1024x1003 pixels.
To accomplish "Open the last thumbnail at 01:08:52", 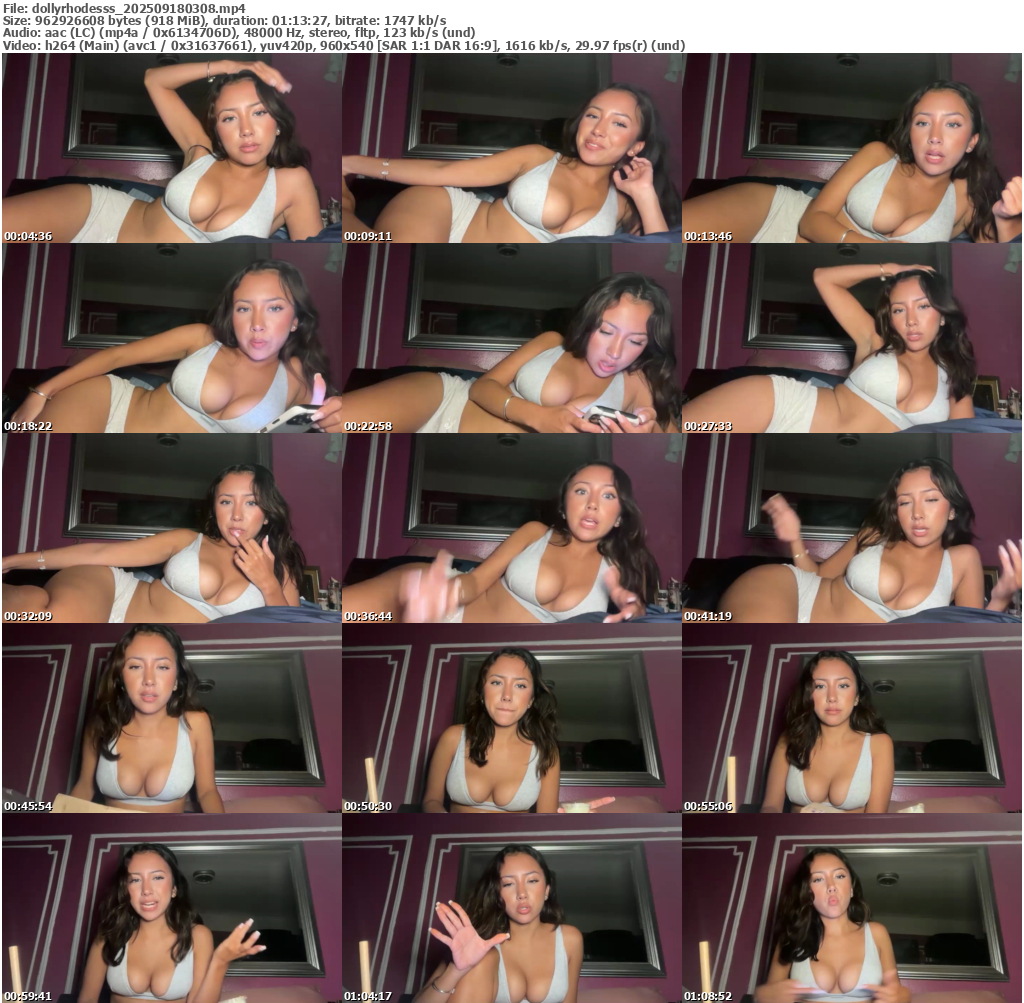I will [x=851, y=908].
